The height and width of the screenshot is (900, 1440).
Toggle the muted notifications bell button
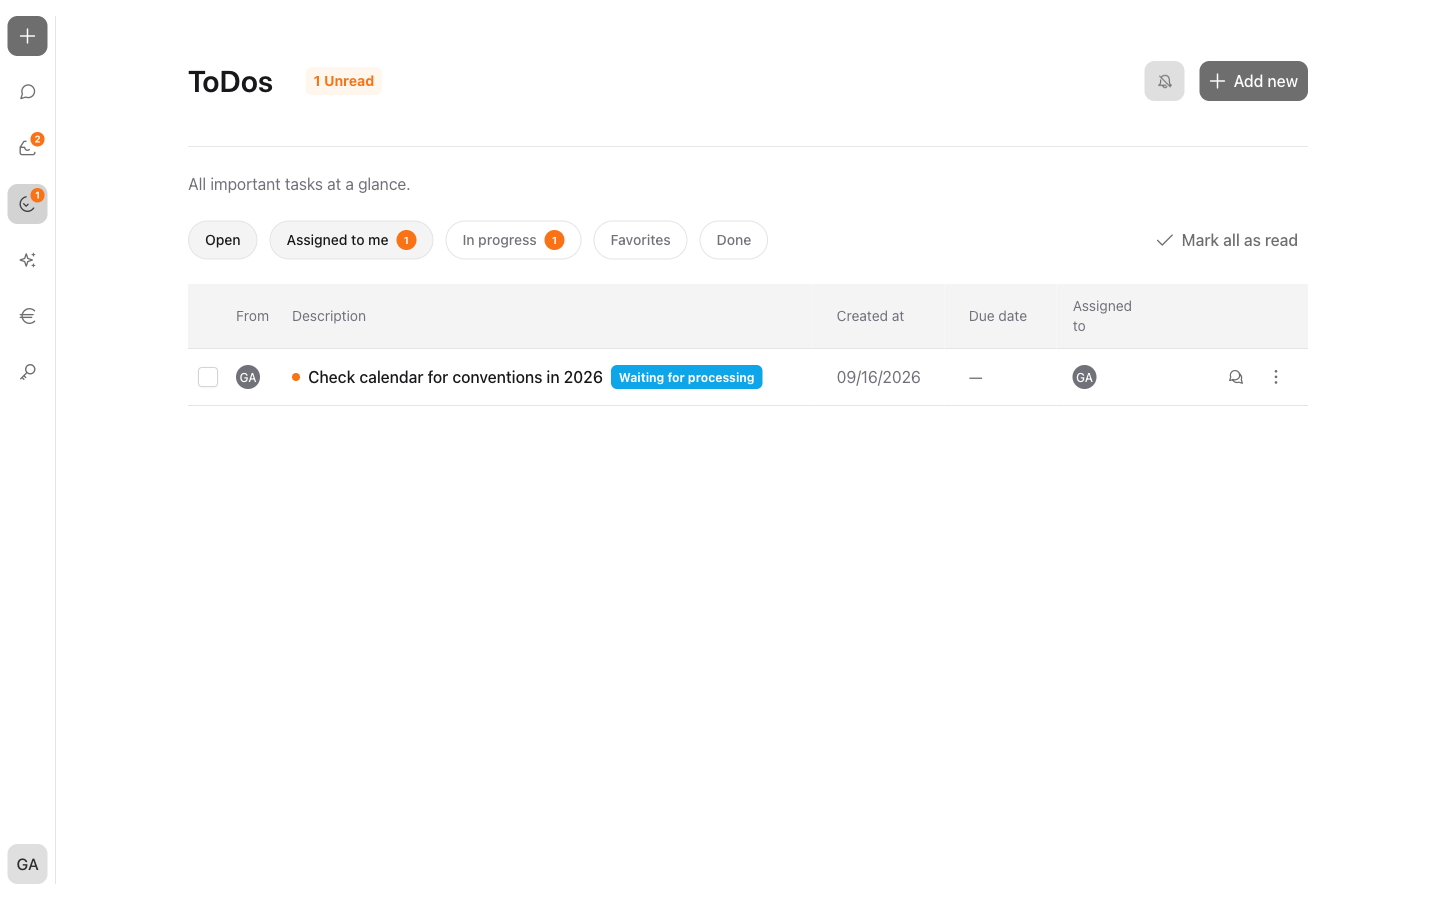(1164, 81)
